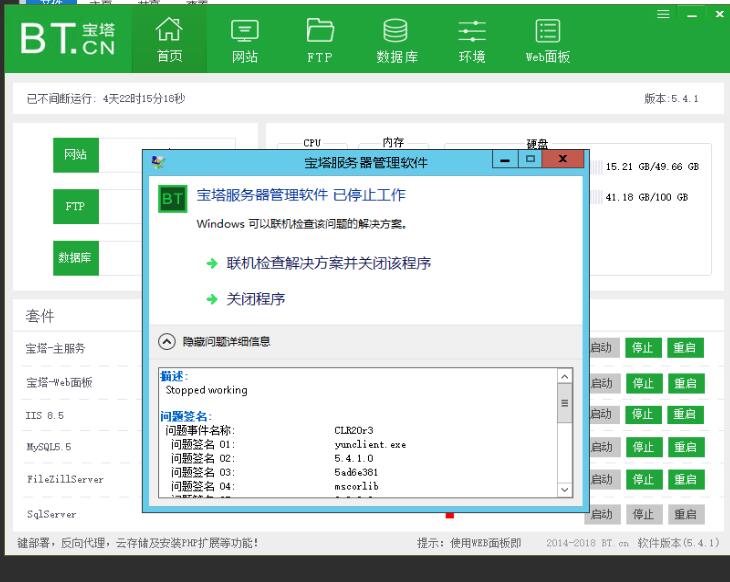Close the BT main window

click(719, 14)
